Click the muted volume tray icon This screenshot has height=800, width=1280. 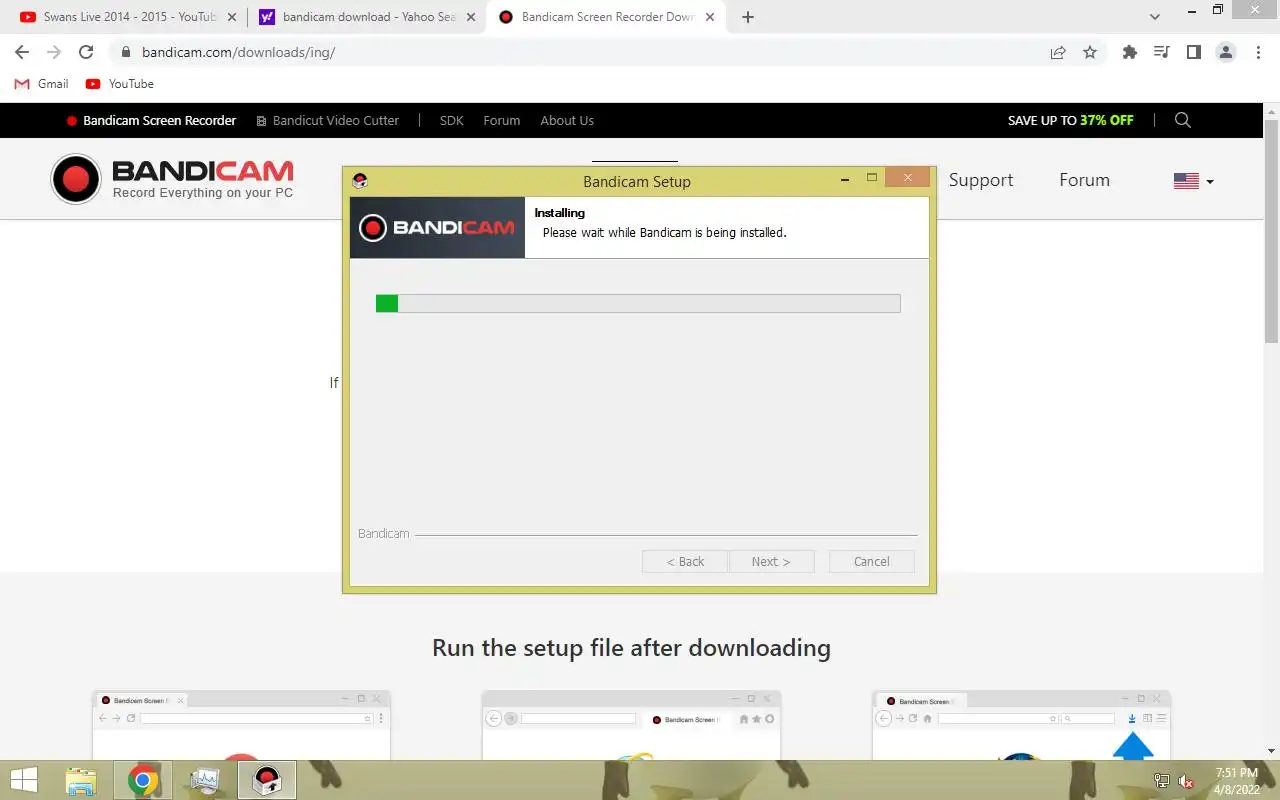point(1187,781)
